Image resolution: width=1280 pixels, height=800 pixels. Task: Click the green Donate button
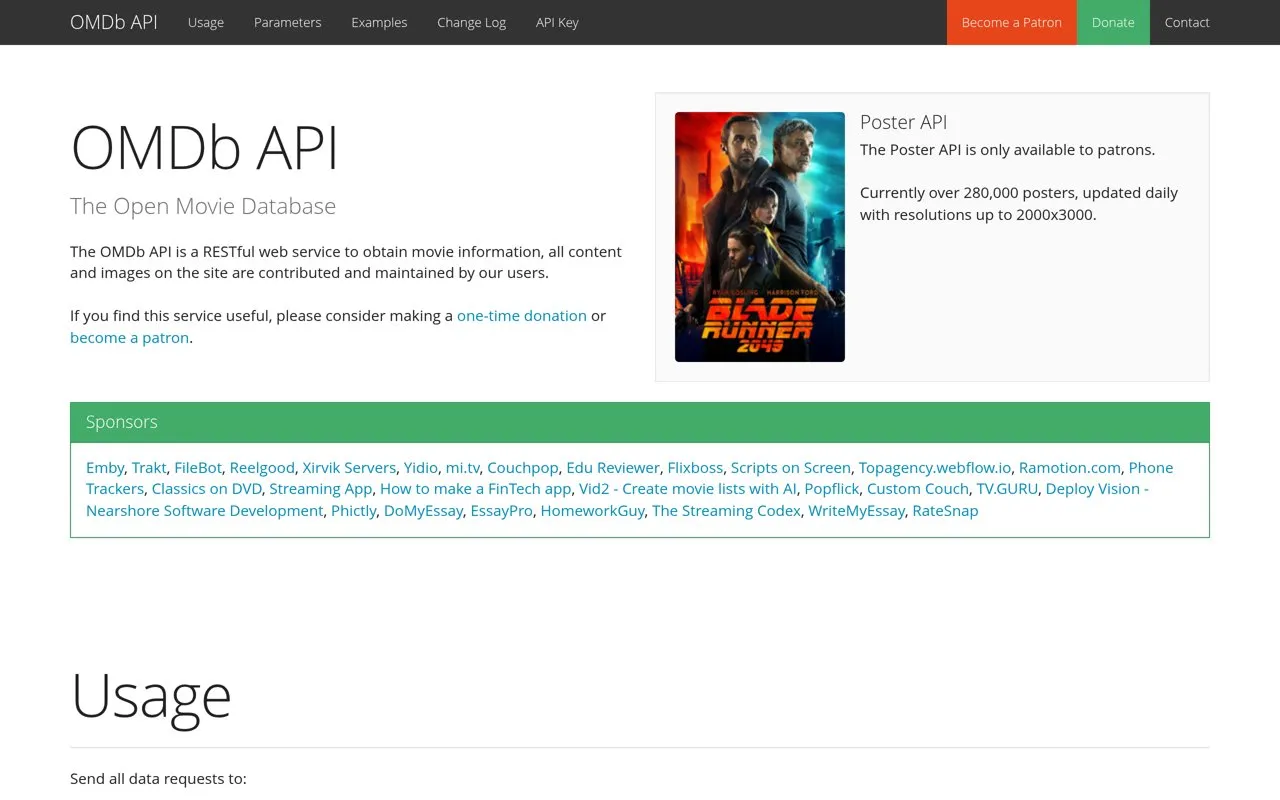(x=1113, y=22)
